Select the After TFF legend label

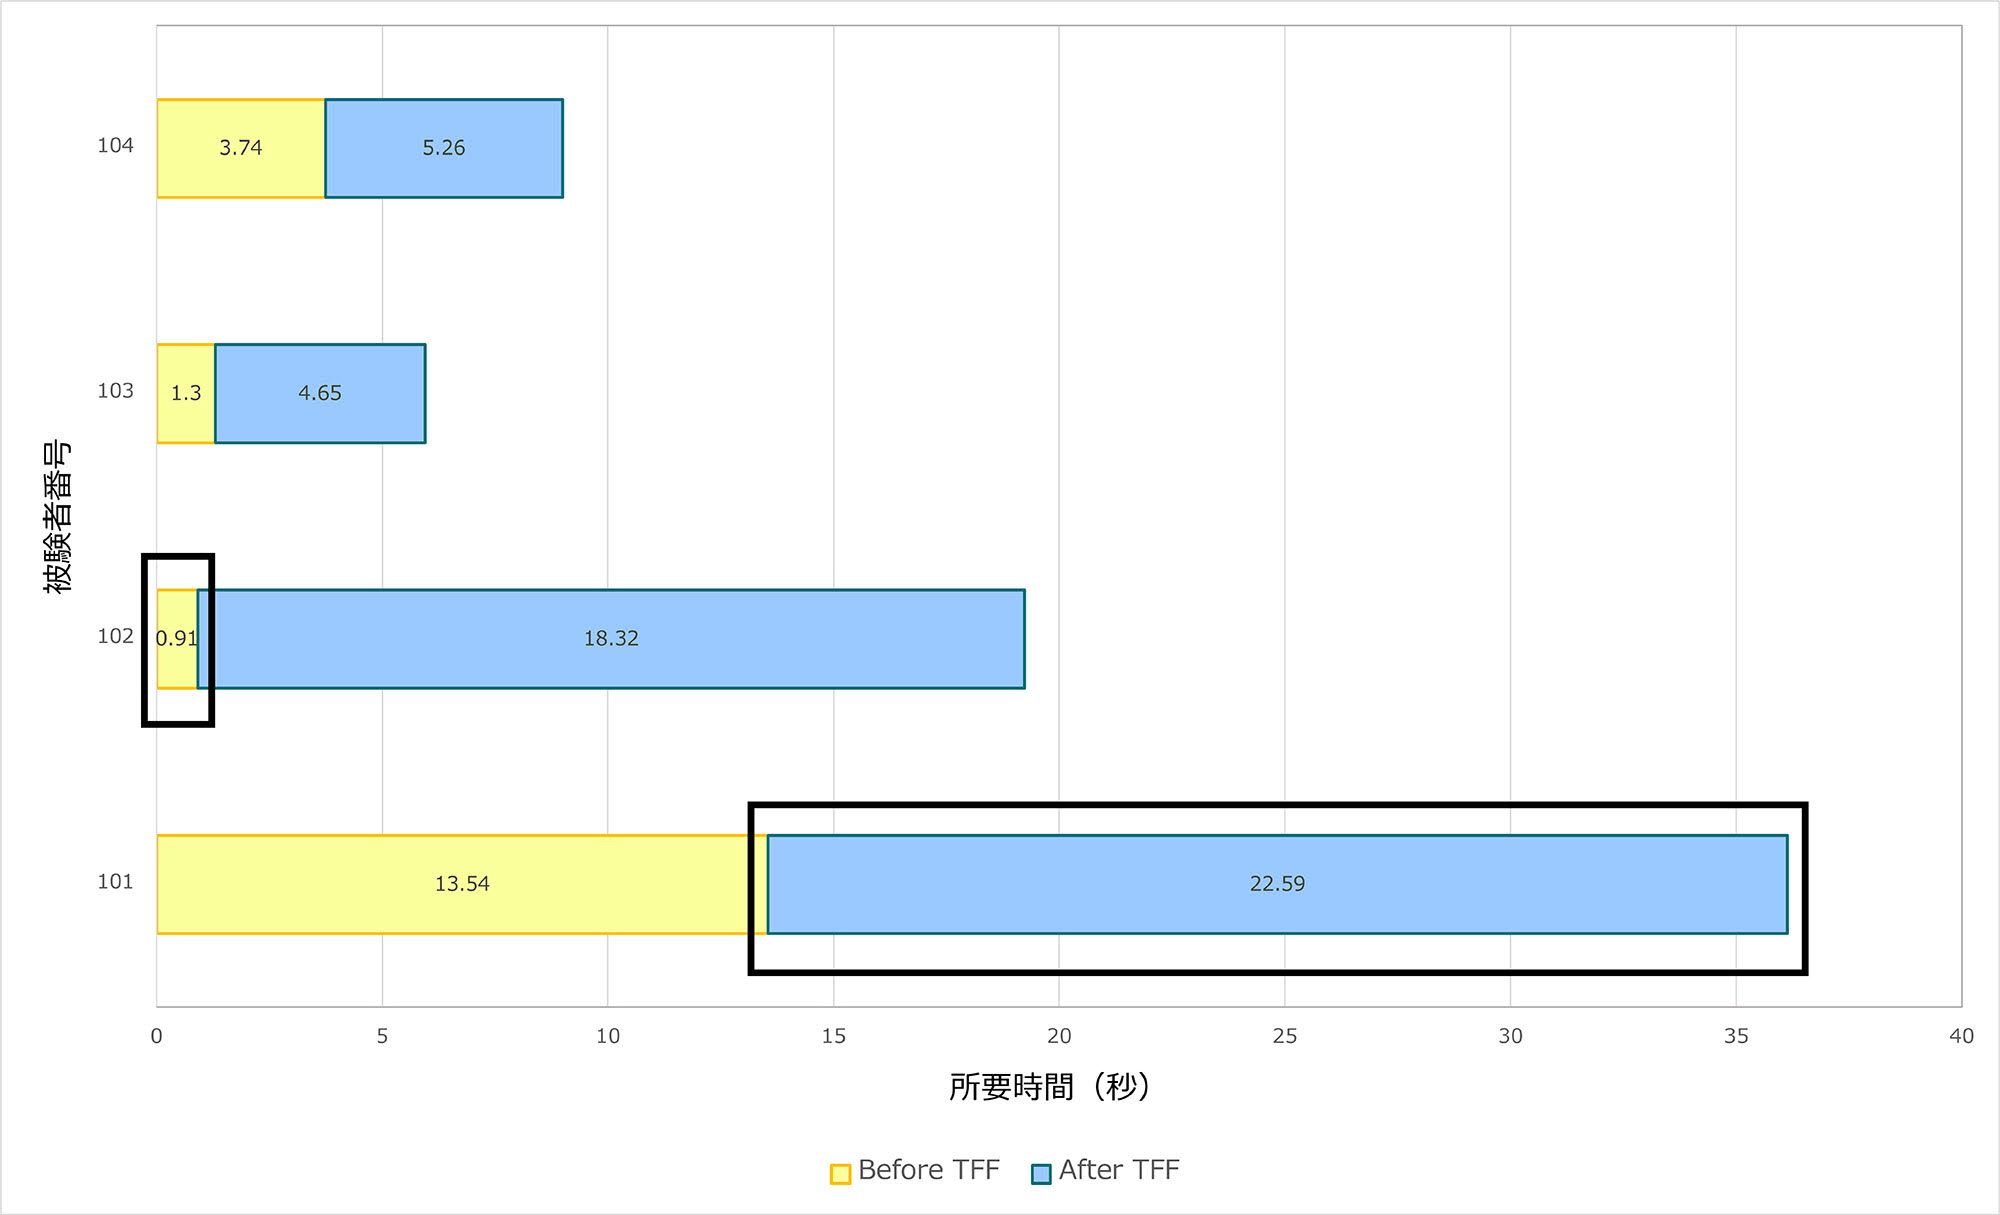pyautogui.click(x=1119, y=1170)
